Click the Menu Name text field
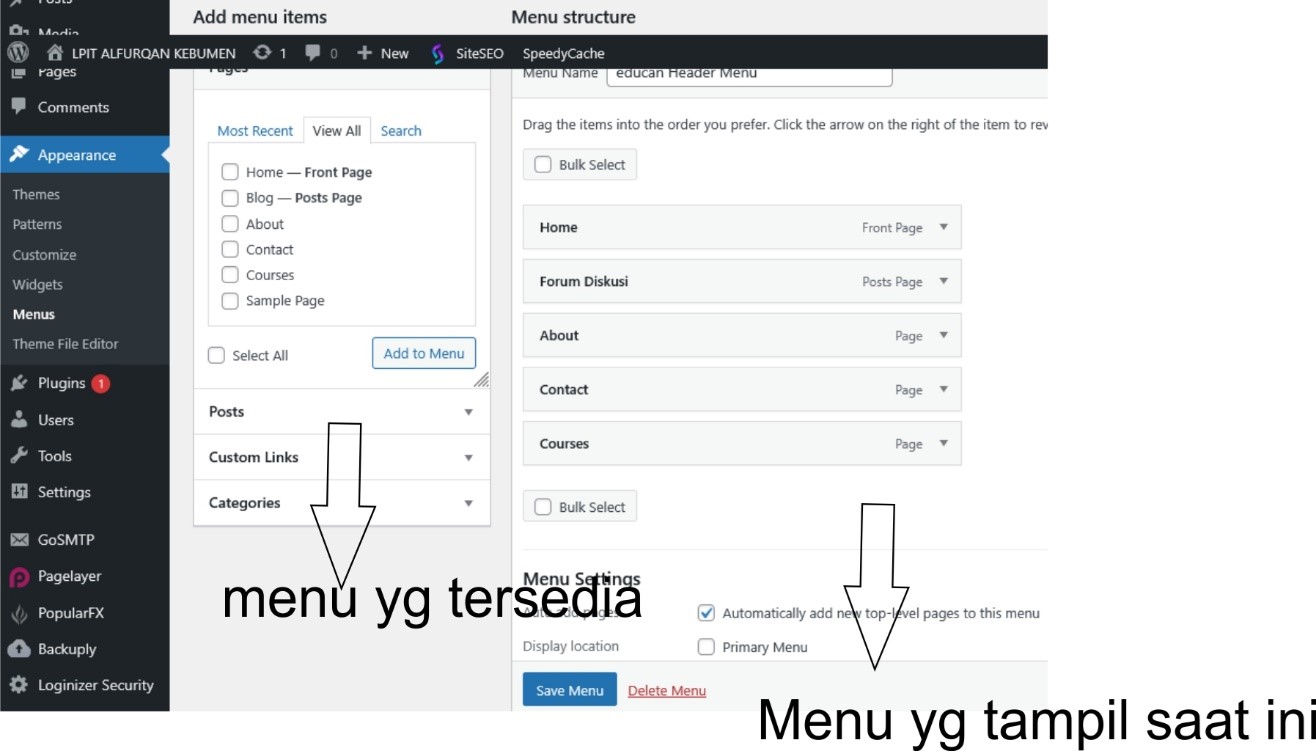 pyautogui.click(x=748, y=74)
